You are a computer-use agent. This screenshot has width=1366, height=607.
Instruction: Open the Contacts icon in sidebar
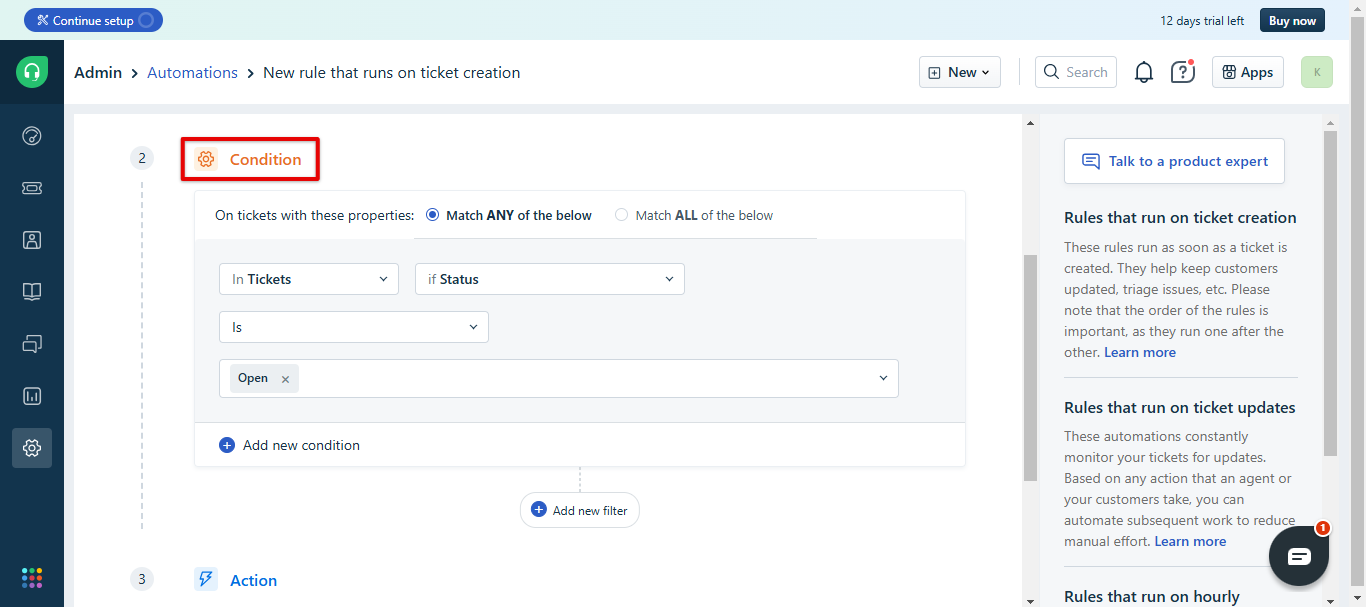32,240
